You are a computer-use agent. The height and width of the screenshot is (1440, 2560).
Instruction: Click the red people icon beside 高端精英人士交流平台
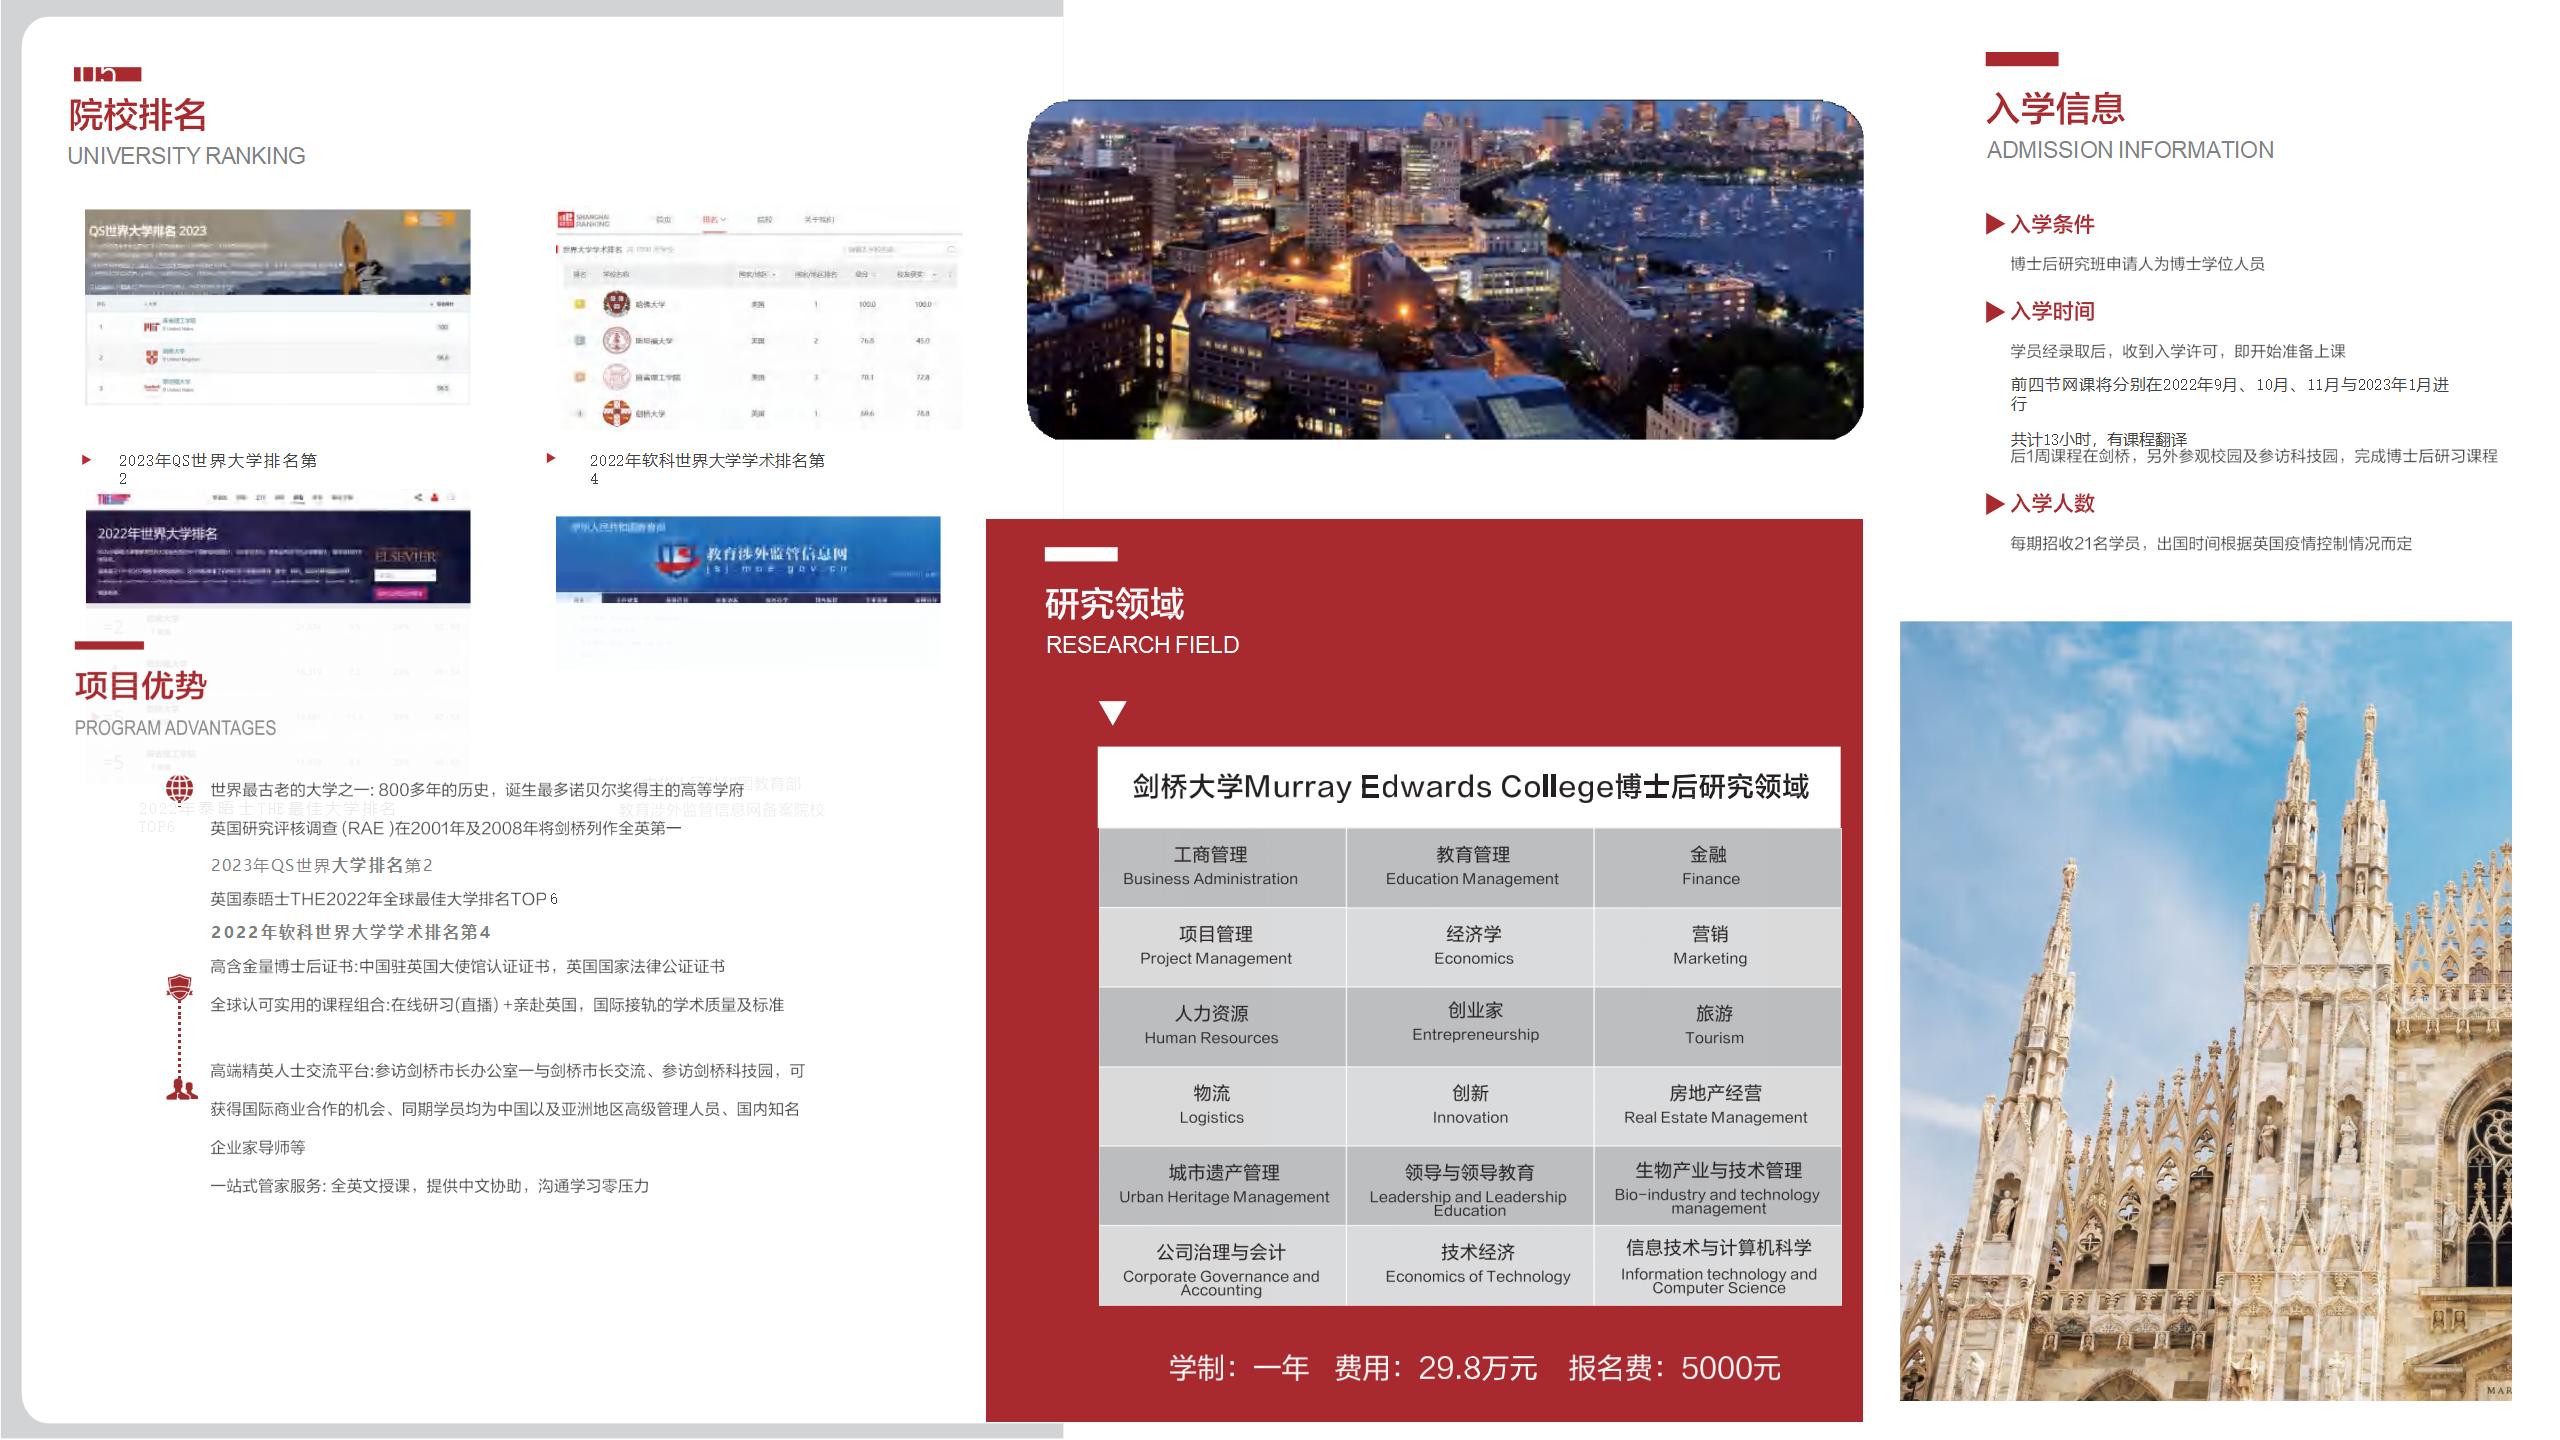181,1089
